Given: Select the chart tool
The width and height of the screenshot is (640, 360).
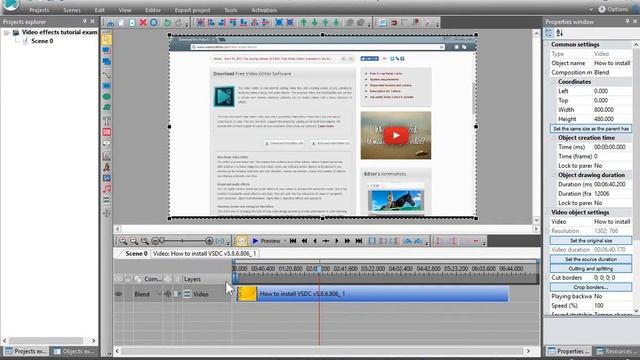Looking at the screenshot, I should pos(107,156).
